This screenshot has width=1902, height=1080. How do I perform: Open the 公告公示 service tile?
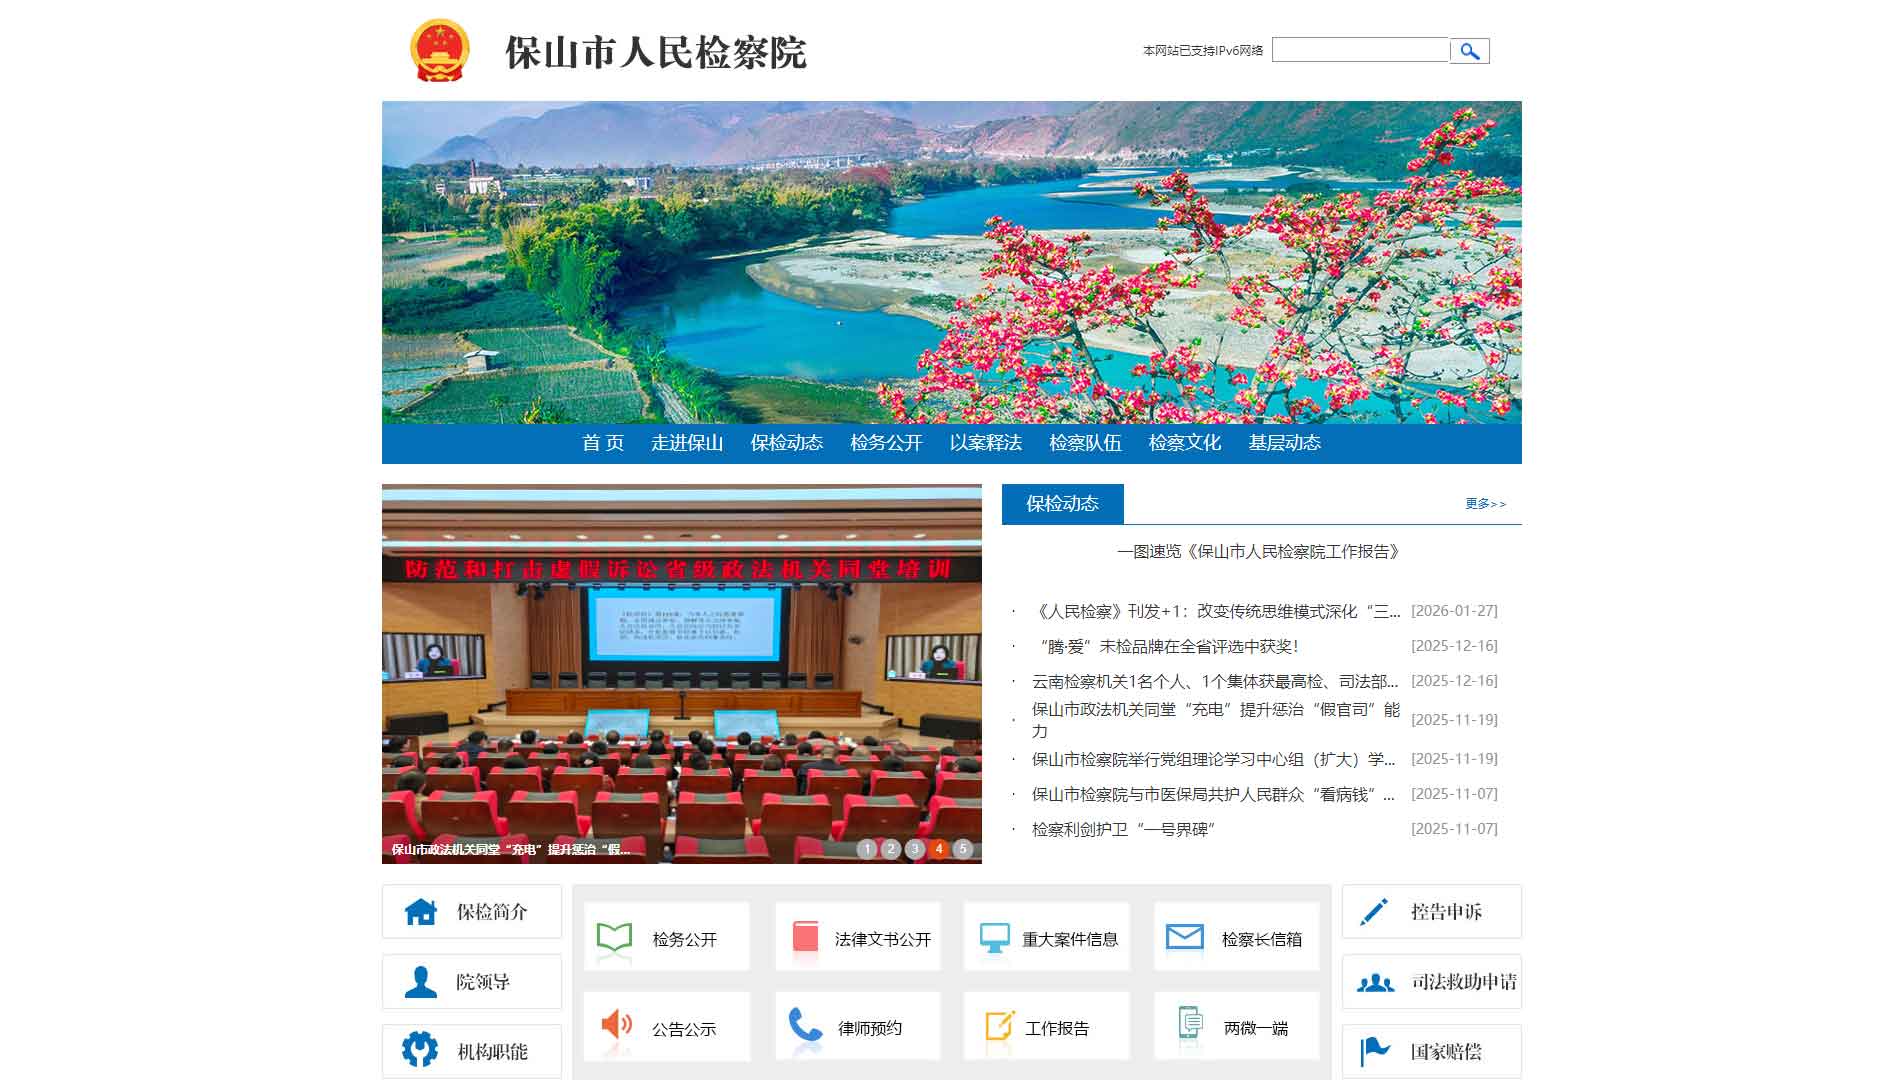pos(667,1026)
